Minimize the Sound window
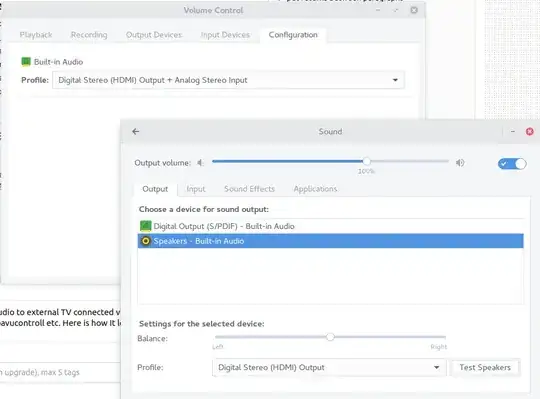This screenshot has height=399, width=540. [513, 132]
